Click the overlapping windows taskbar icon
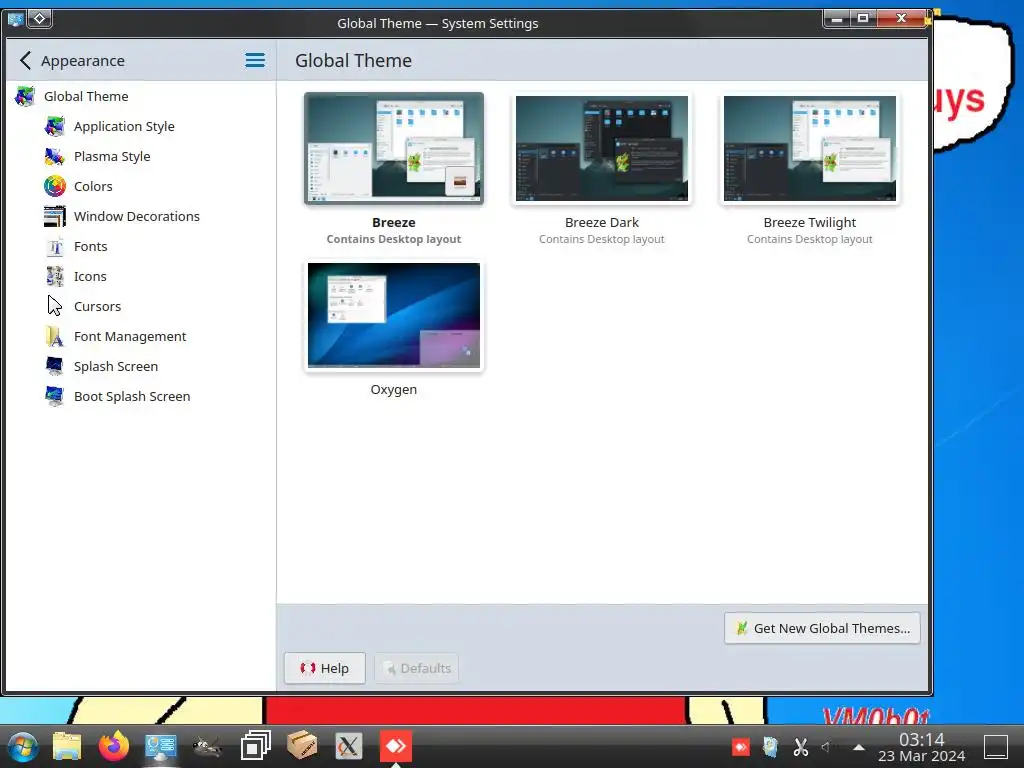 [255, 746]
